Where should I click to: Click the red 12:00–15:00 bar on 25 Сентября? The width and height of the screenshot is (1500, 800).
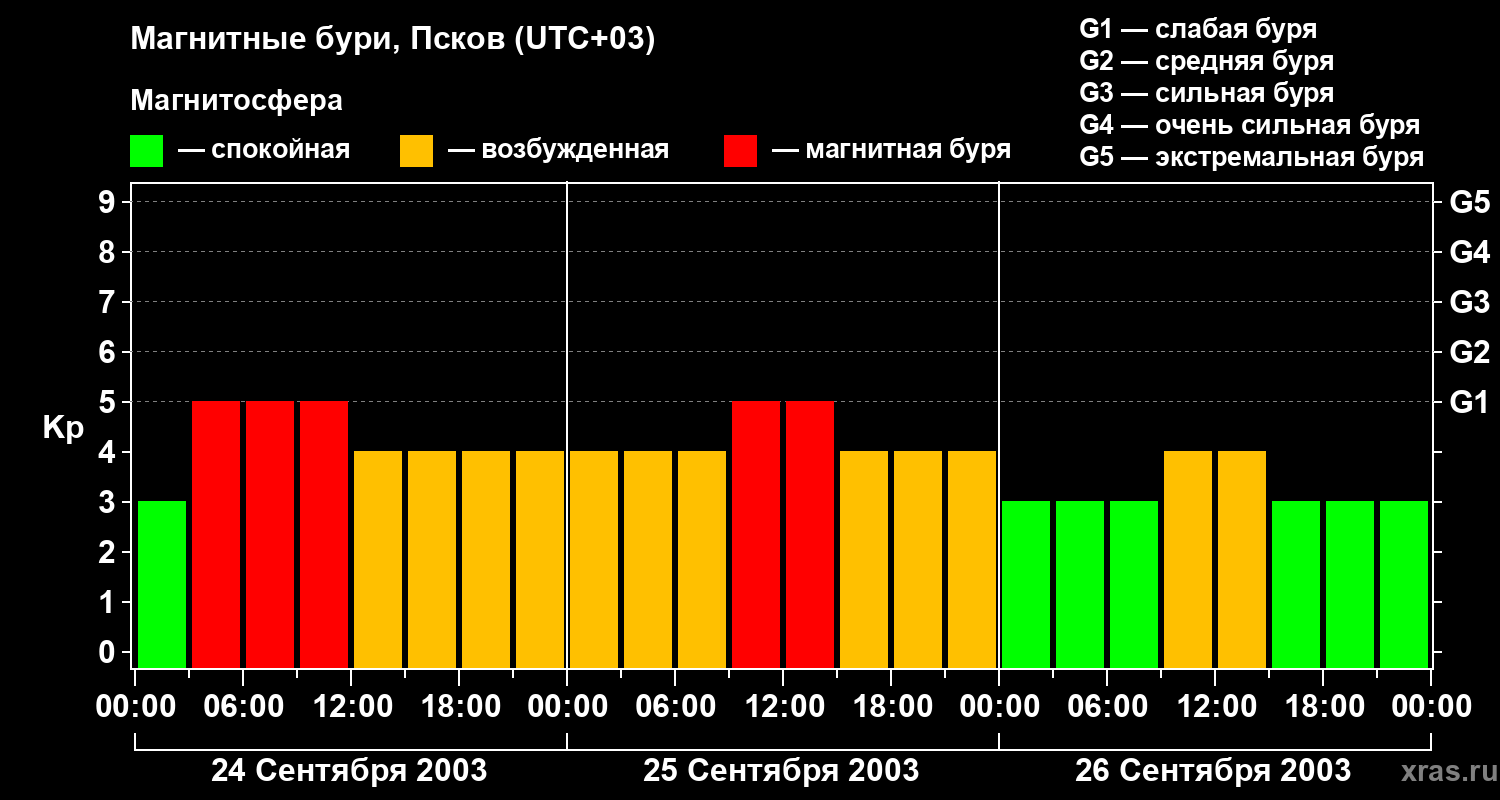pos(810,535)
